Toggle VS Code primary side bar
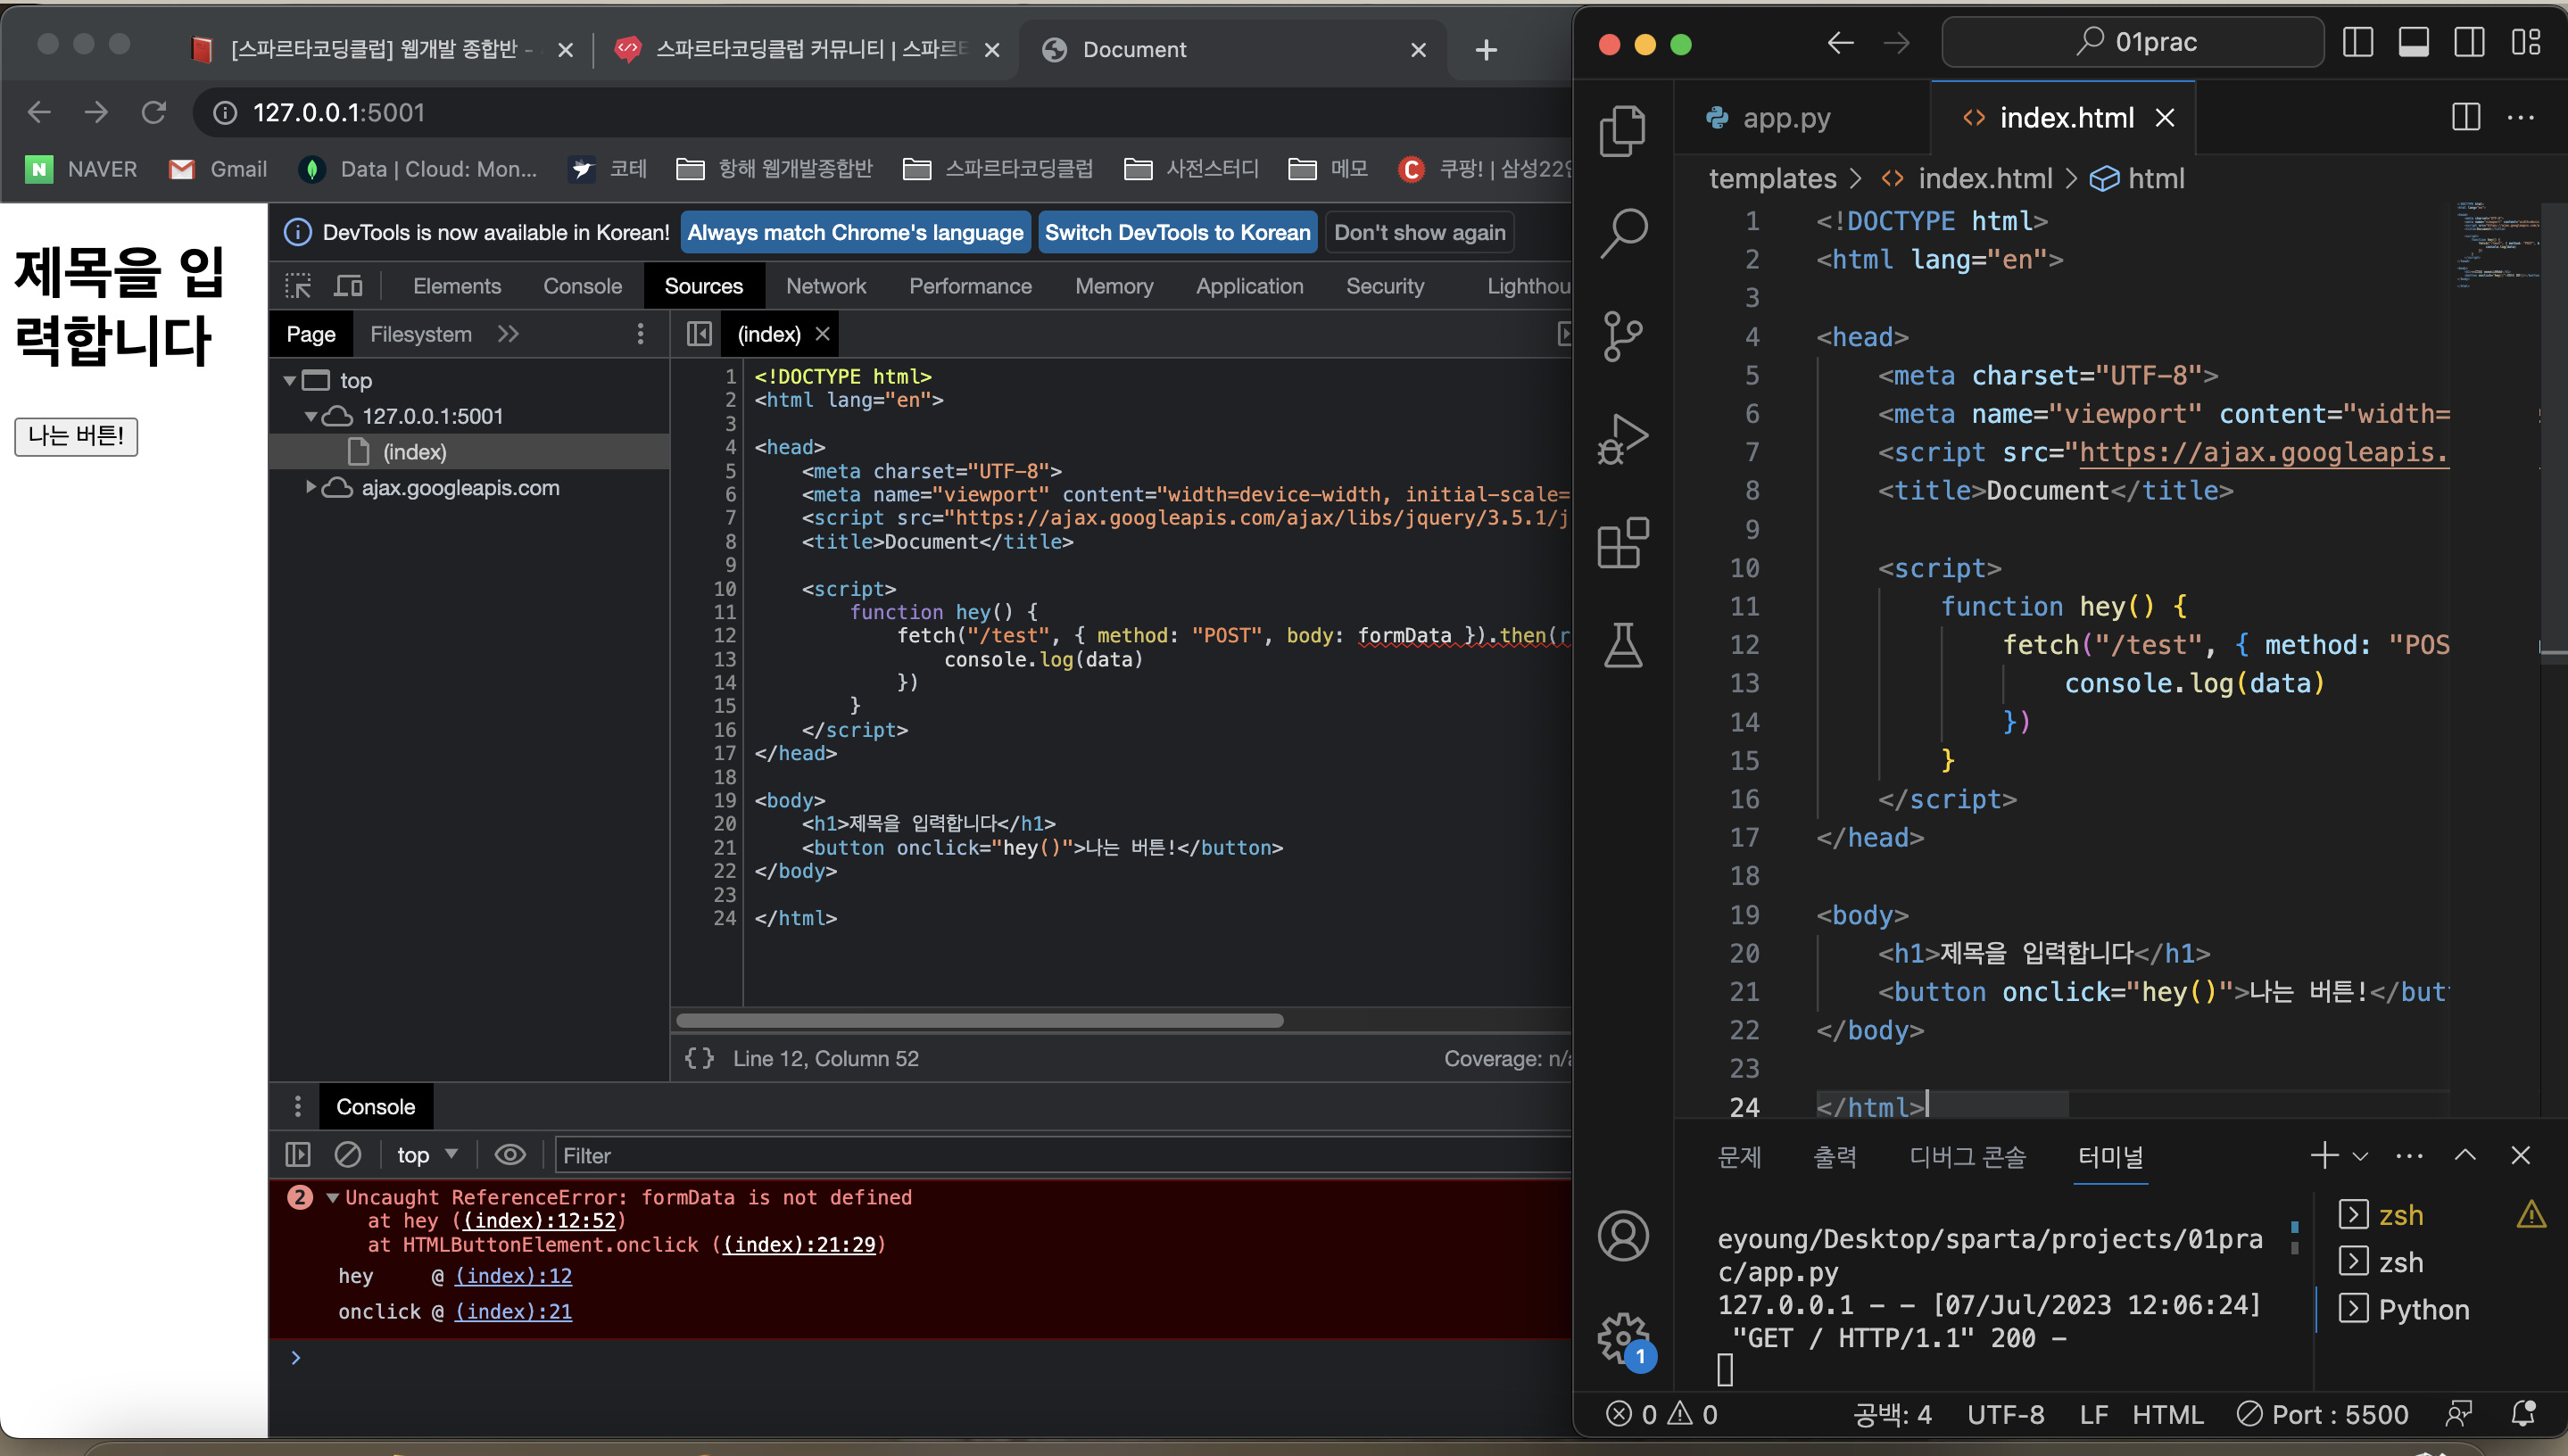This screenshot has height=1456, width=2568. tap(2357, 42)
